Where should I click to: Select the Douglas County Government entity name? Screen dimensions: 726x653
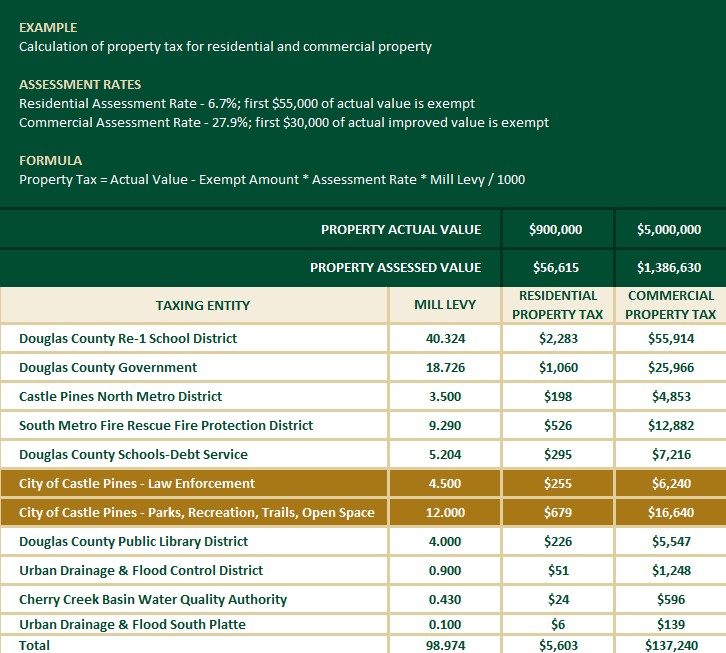point(108,367)
